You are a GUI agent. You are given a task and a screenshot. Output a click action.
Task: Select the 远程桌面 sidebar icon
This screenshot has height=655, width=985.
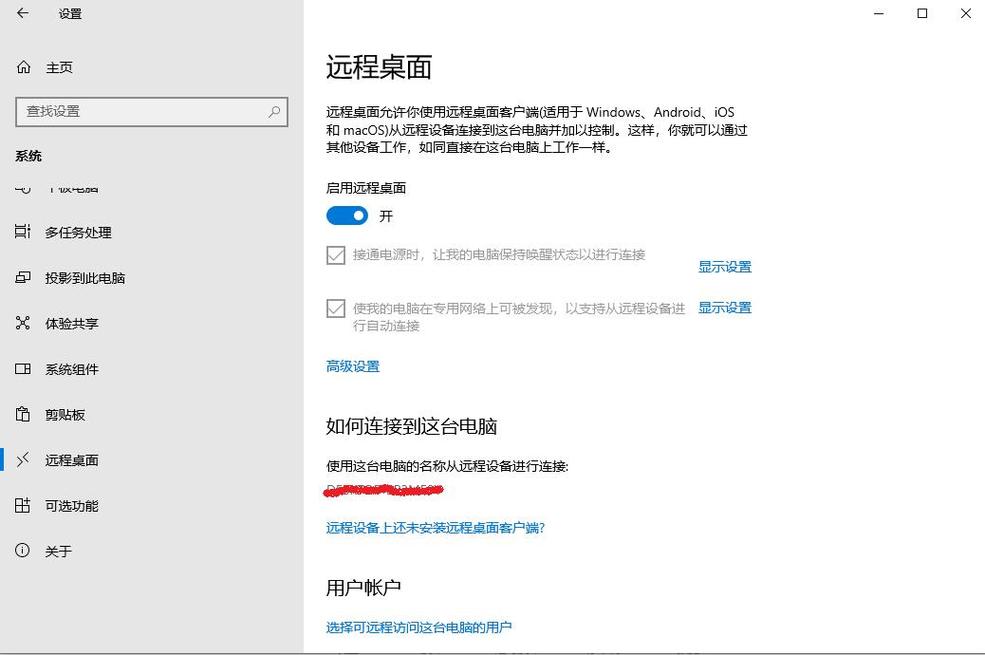point(23,460)
